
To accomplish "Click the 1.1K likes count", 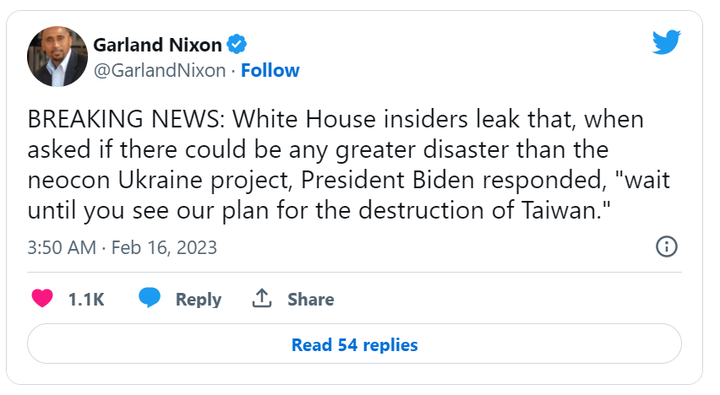I will (86, 299).
